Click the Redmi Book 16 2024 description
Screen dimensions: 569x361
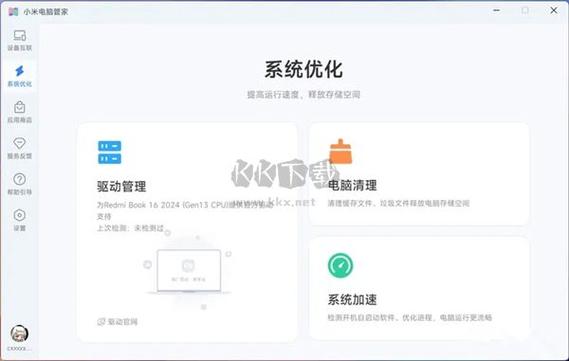coord(185,210)
